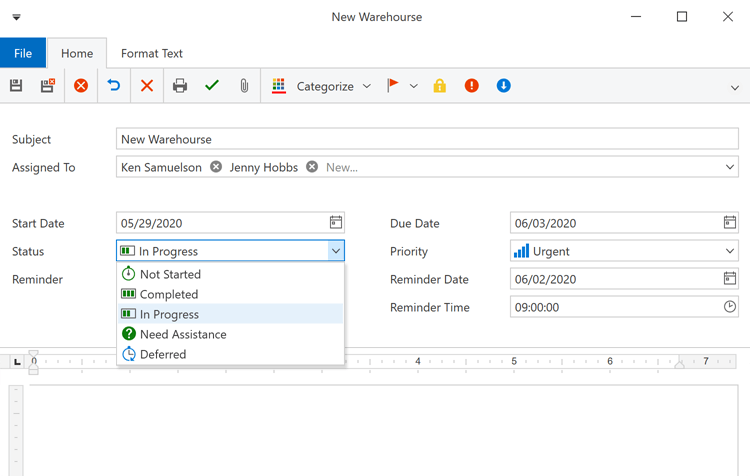
Task: Toggle the blue Low Importance arrow icon
Action: point(503,86)
